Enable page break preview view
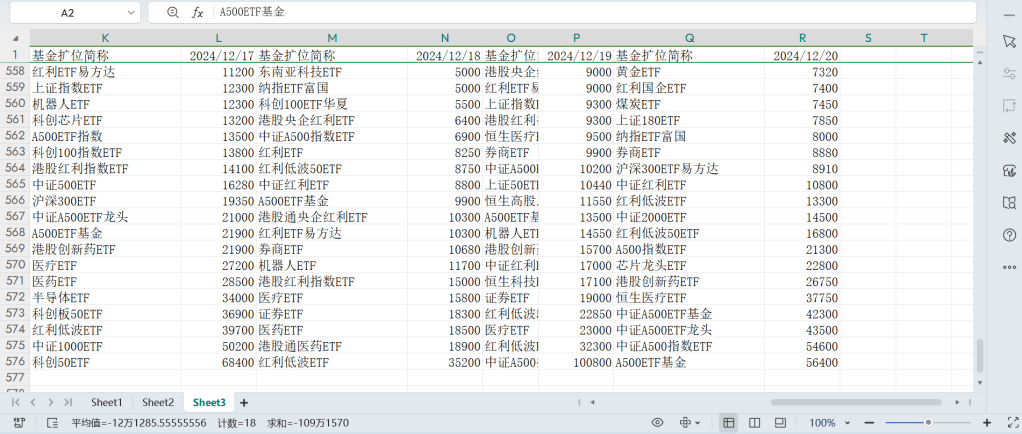 click(779, 423)
